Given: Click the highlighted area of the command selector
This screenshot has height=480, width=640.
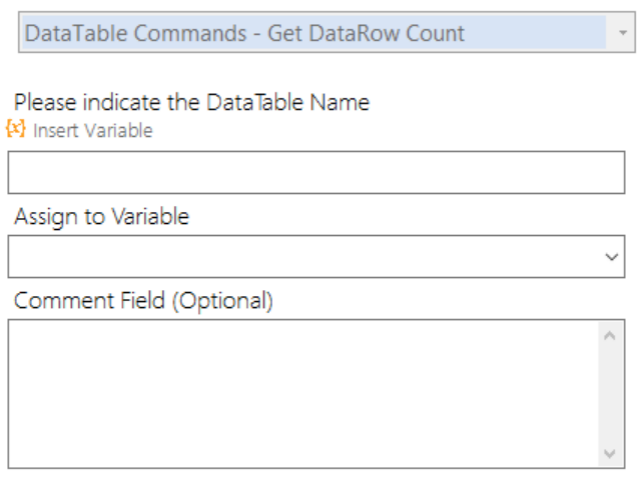Looking at the screenshot, I should [313, 33].
